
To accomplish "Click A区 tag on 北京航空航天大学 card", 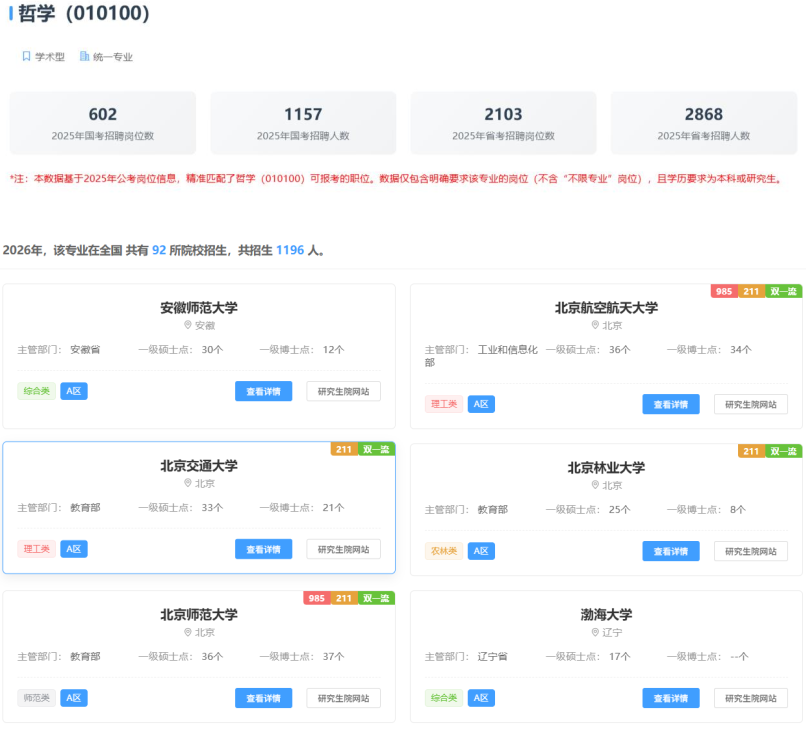I will tap(481, 404).
